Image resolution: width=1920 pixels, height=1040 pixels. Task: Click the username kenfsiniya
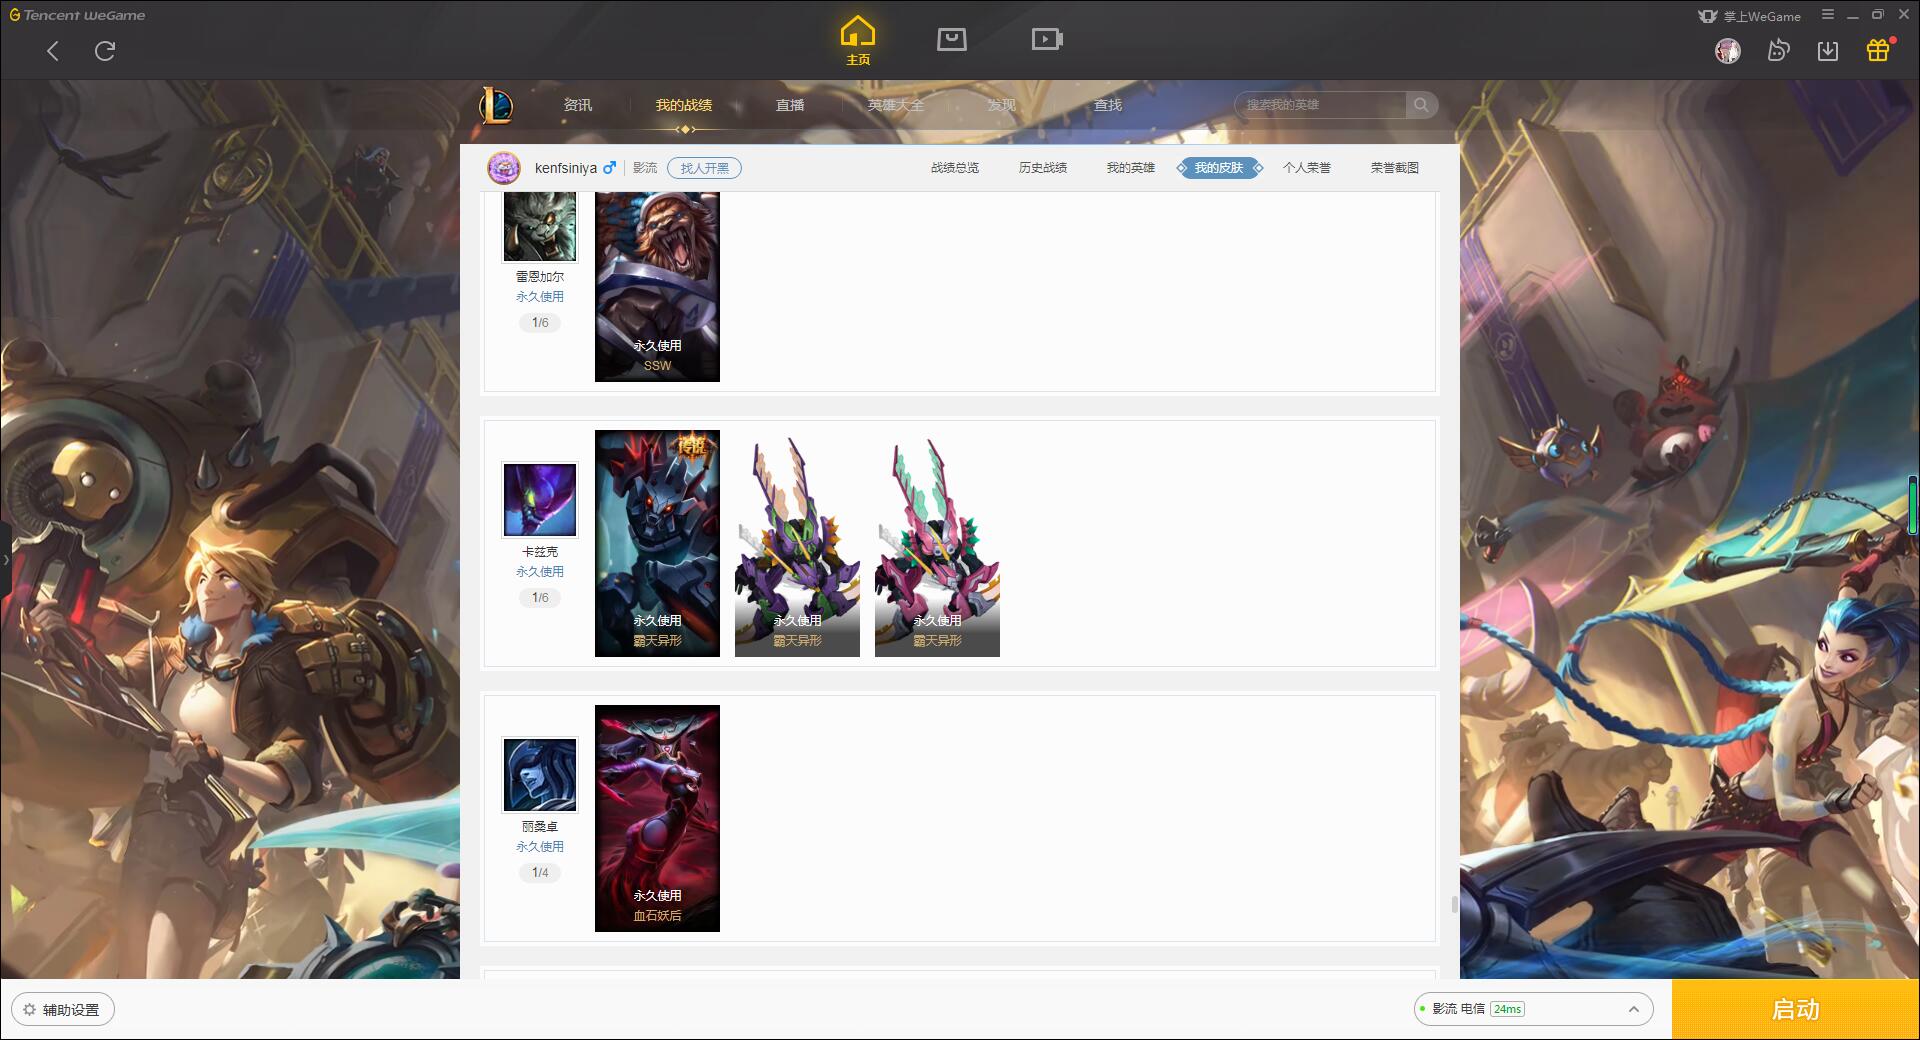pyautogui.click(x=566, y=168)
